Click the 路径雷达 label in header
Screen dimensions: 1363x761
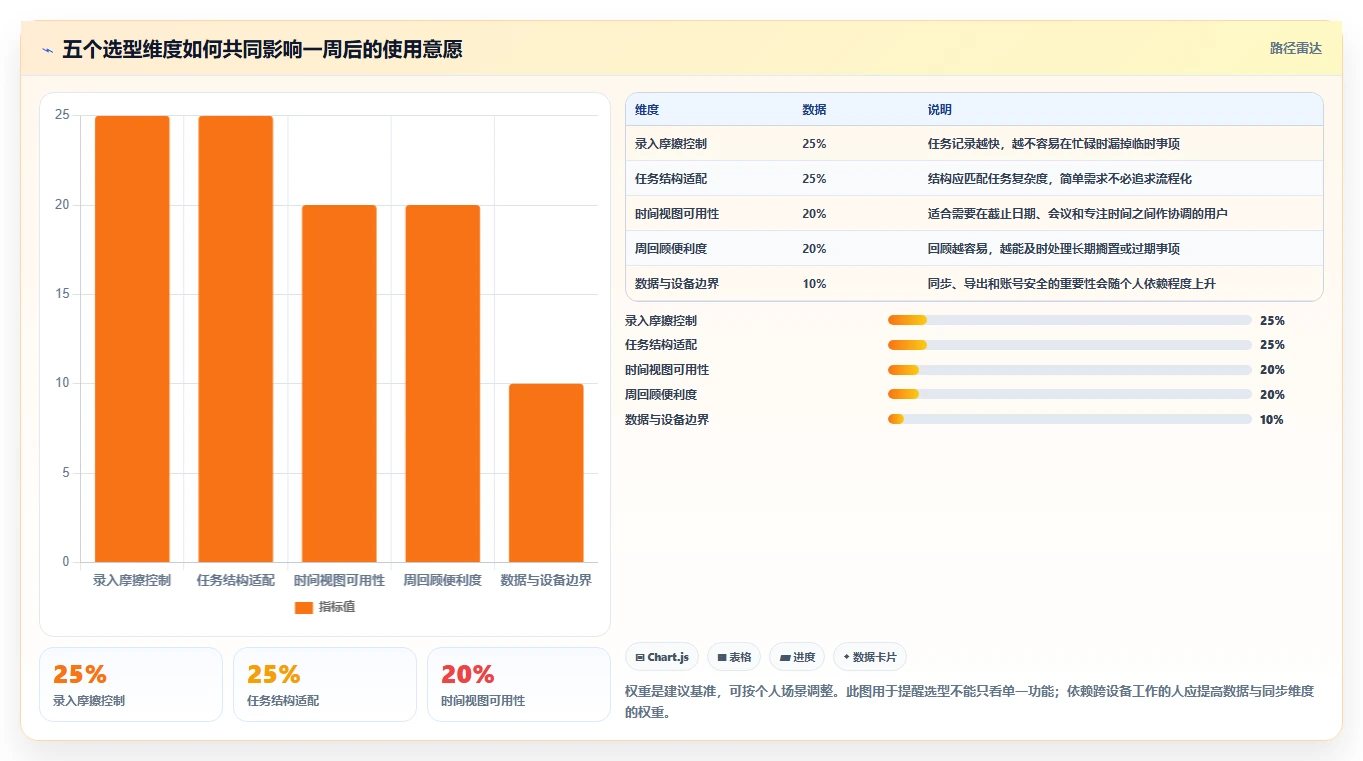tap(1295, 48)
